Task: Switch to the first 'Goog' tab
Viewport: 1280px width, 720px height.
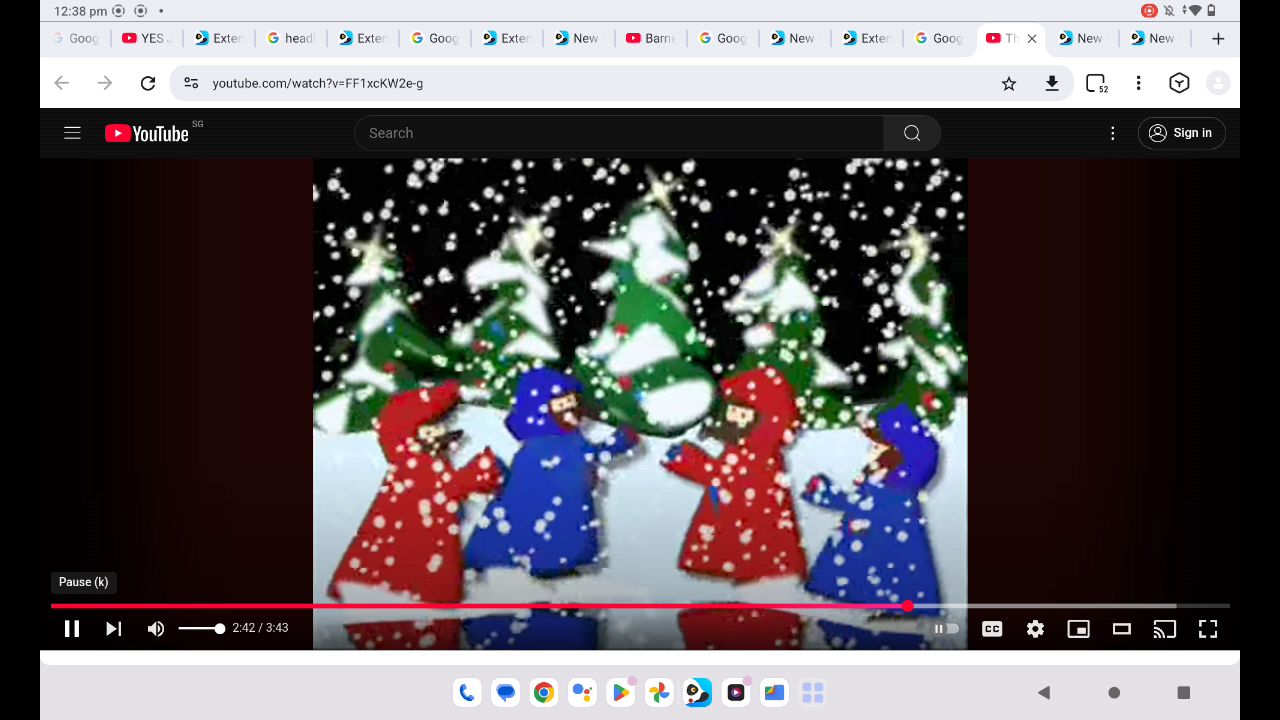Action: (76, 39)
